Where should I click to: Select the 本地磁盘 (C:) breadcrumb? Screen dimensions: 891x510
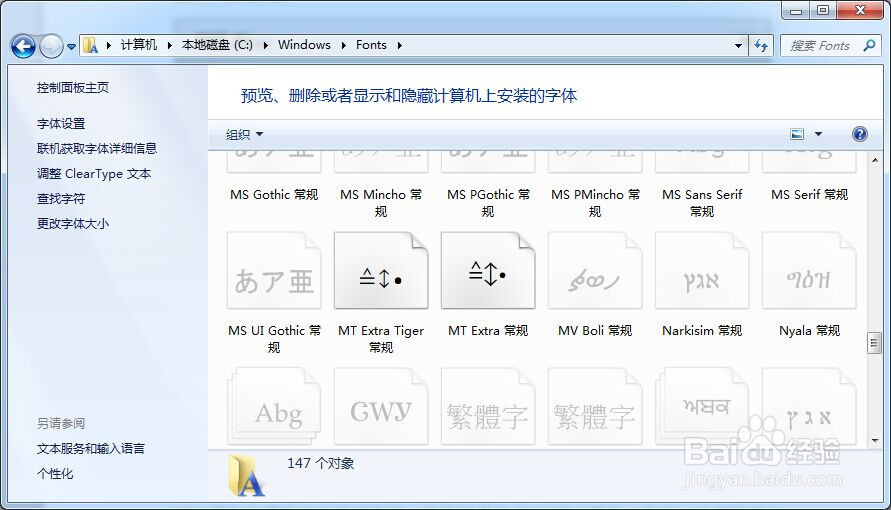(217, 45)
